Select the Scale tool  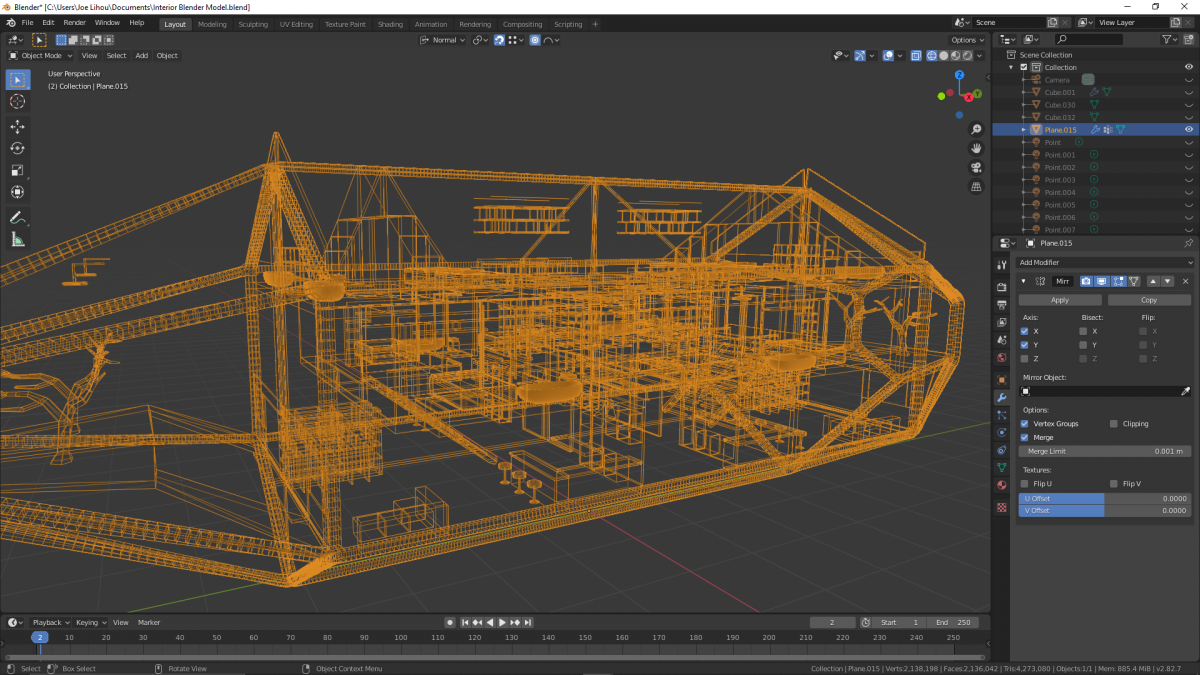coord(17,171)
